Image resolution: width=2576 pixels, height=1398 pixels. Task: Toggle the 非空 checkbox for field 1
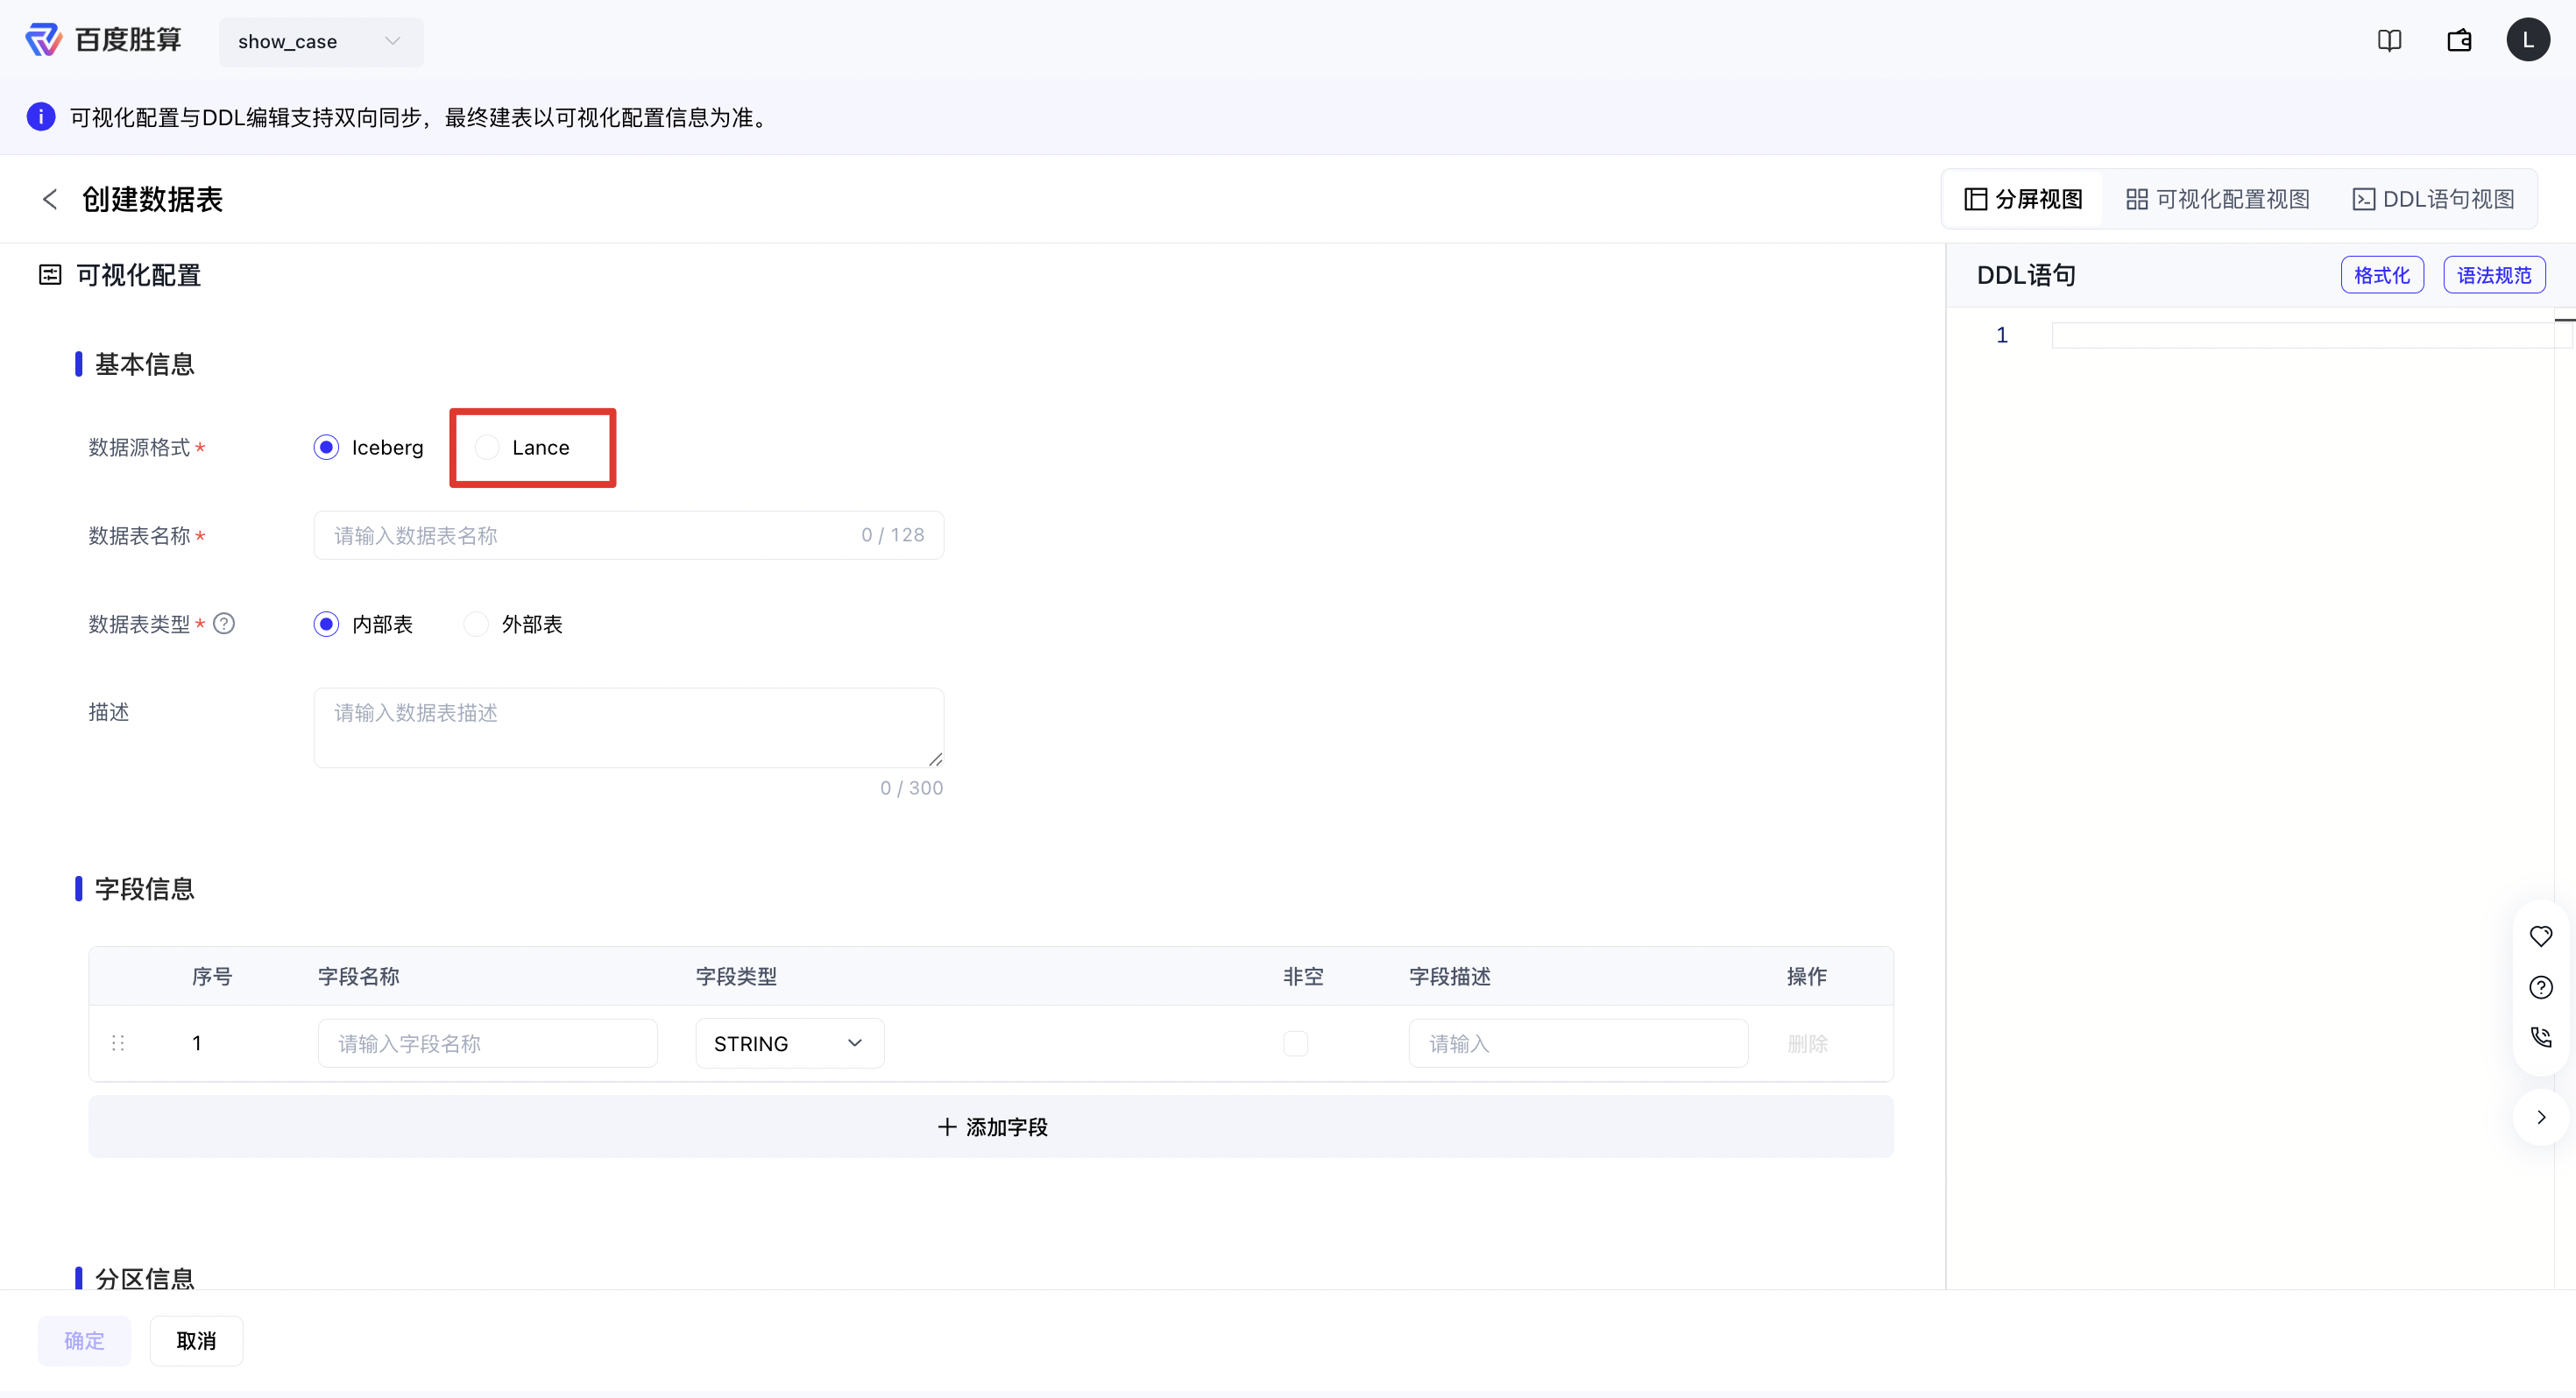point(1295,1043)
